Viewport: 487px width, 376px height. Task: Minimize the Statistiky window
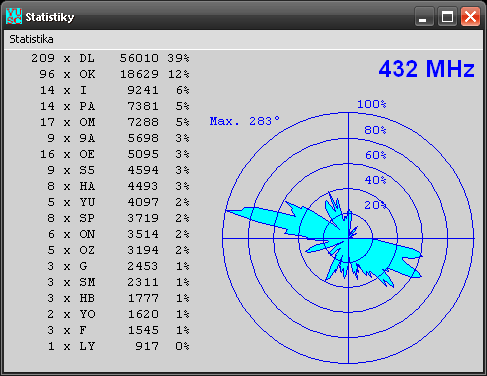424,16
